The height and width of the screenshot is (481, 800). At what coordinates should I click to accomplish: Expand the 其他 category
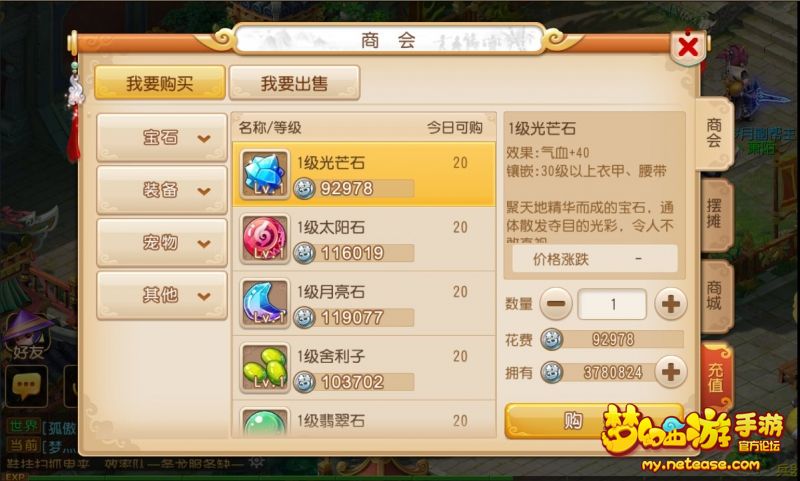[x=162, y=295]
